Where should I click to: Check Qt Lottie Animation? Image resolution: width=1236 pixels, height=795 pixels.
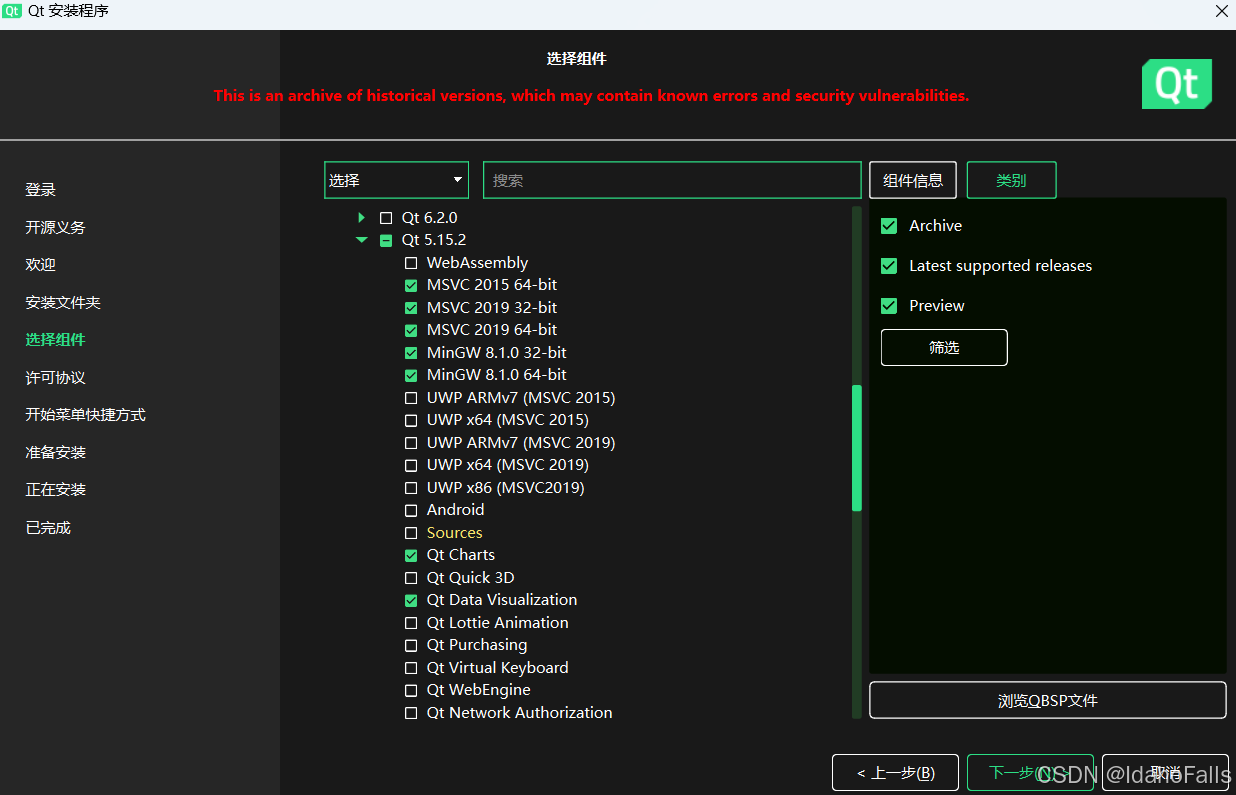tap(411, 623)
